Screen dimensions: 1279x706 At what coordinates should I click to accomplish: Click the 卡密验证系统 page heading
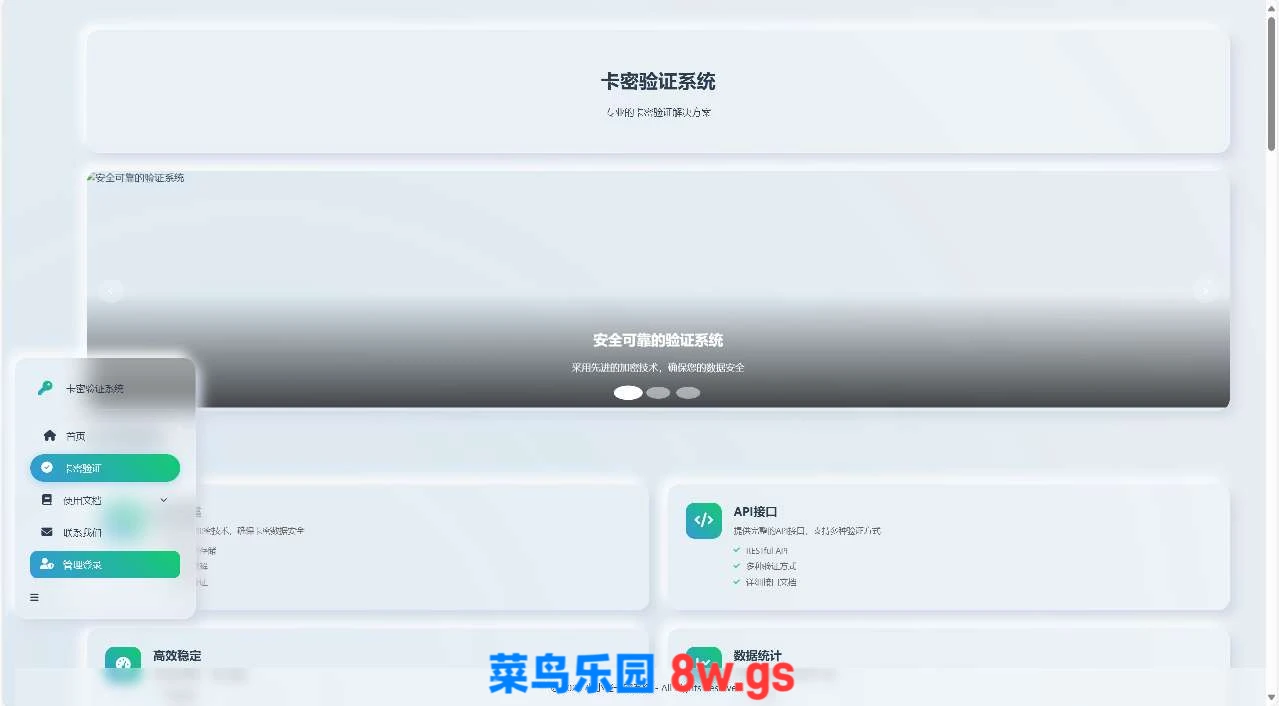pos(658,82)
